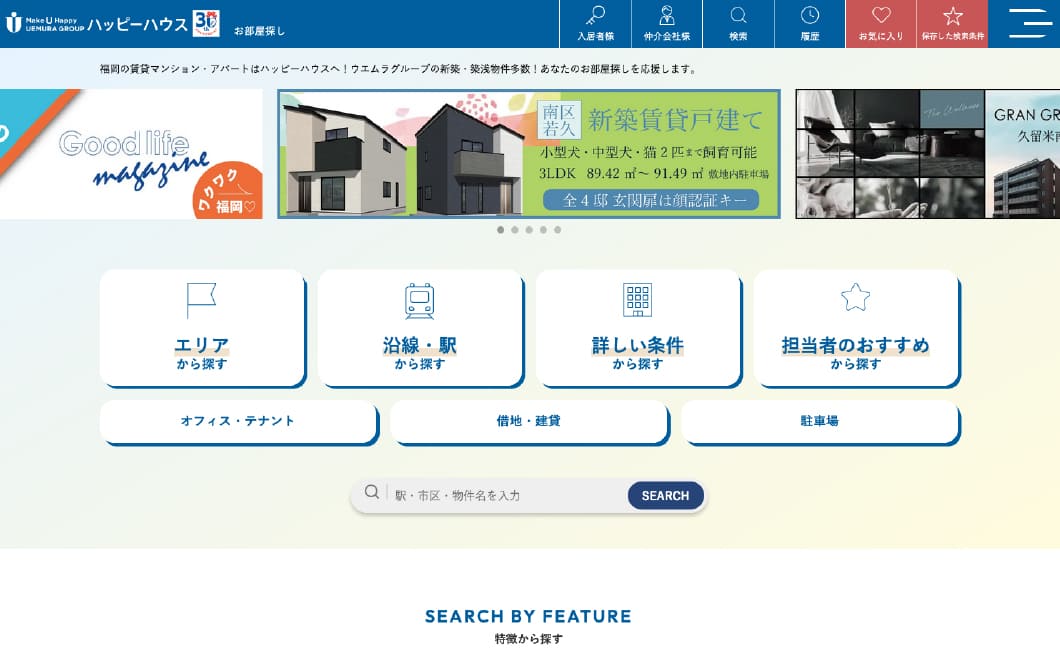Open オフィス・テナント search

(238, 421)
